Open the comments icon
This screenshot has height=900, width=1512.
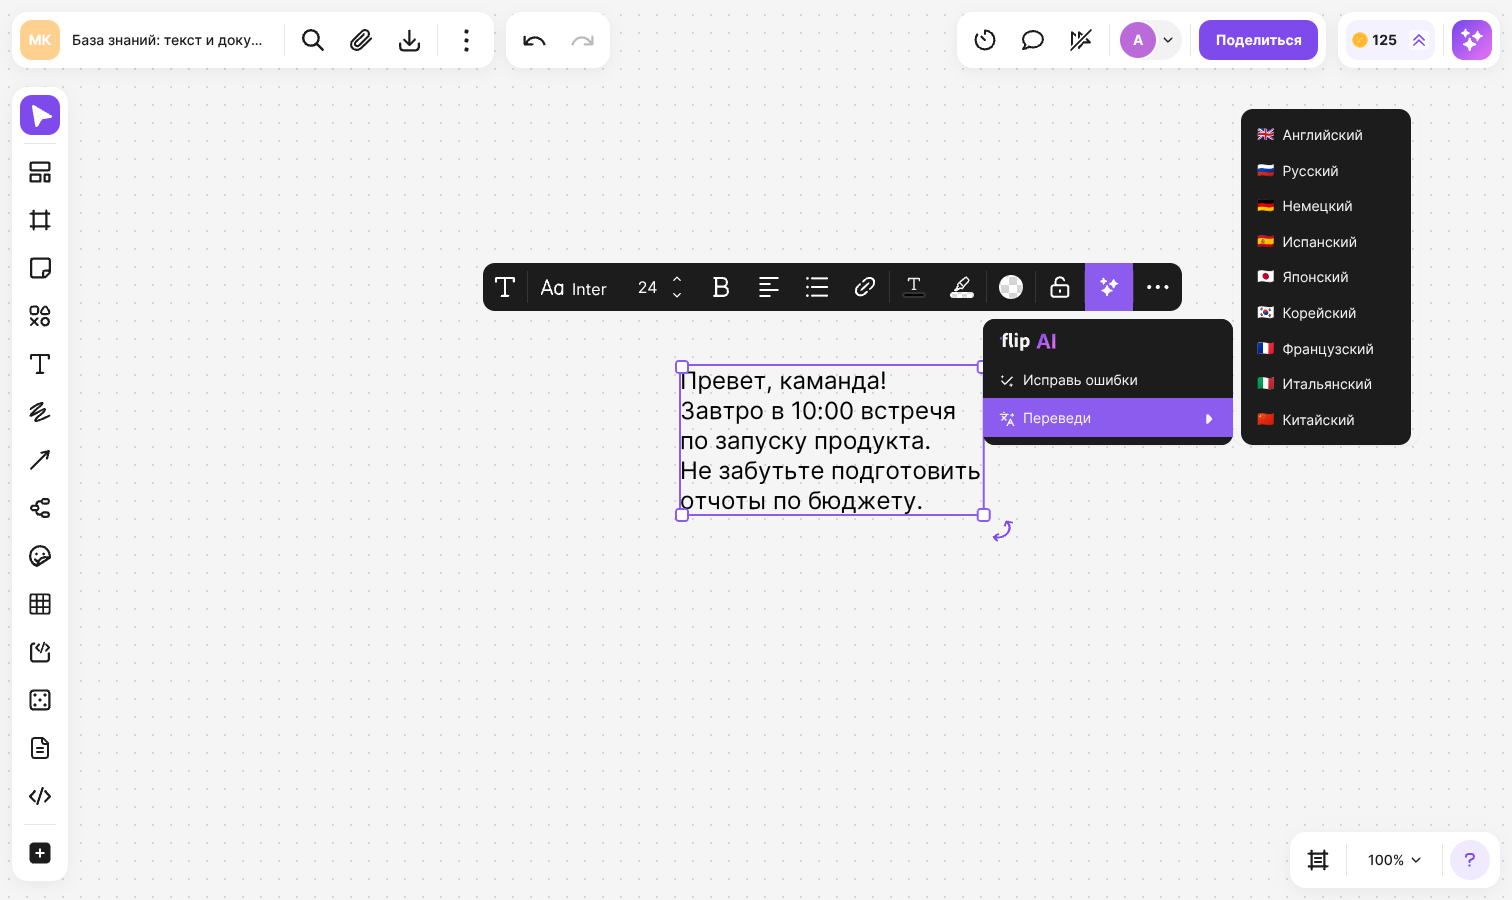point(1033,40)
